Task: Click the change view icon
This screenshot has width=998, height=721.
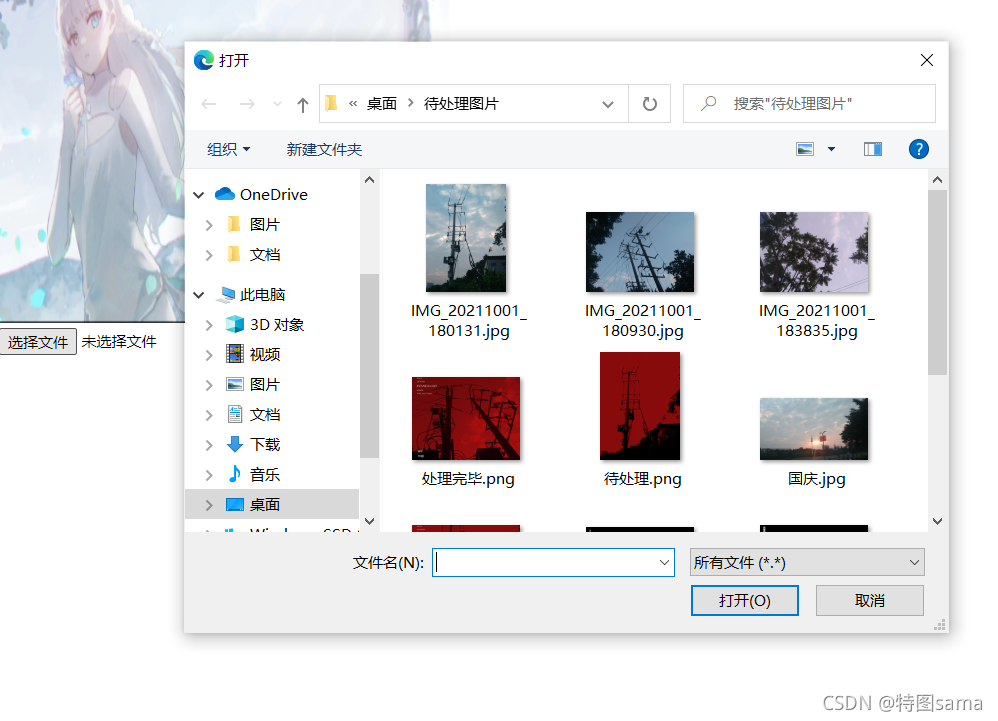Action: (x=805, y=149)
